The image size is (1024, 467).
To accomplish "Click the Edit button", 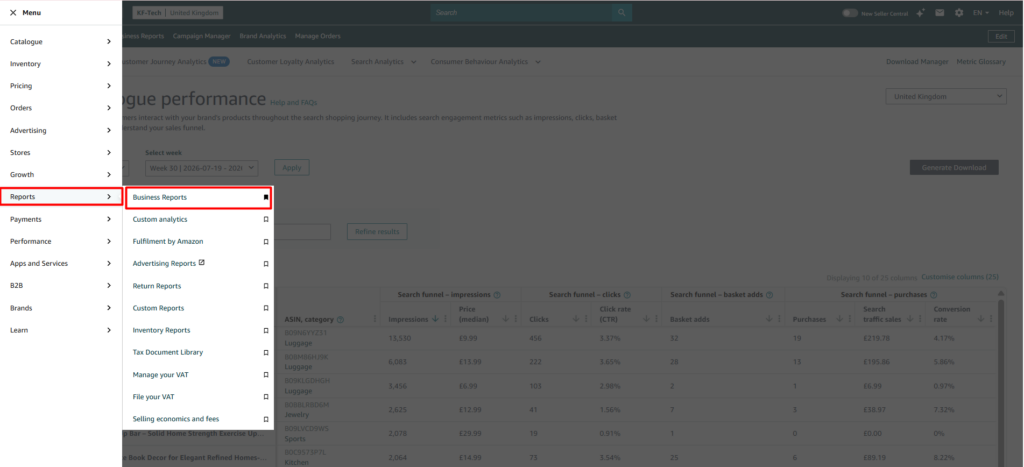I will pyautogui.click(x=1001, y=37).
